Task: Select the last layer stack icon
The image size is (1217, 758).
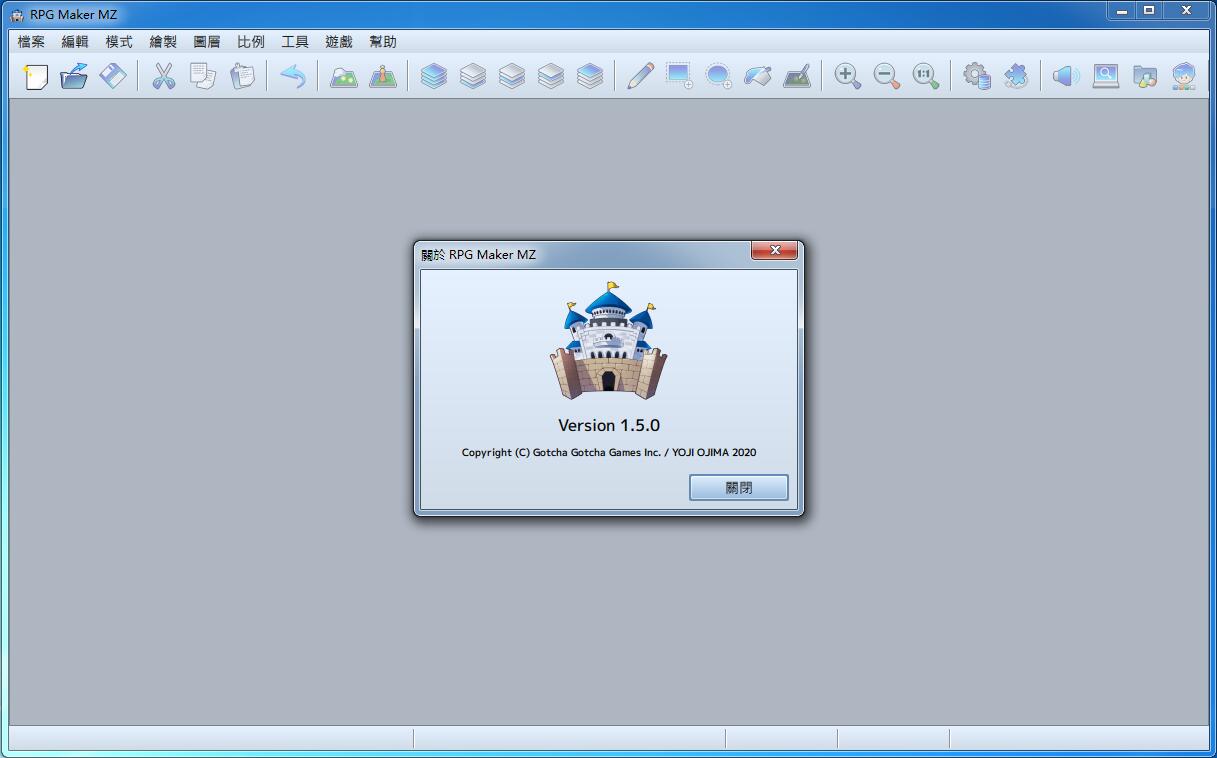Action: click(590, 76)
